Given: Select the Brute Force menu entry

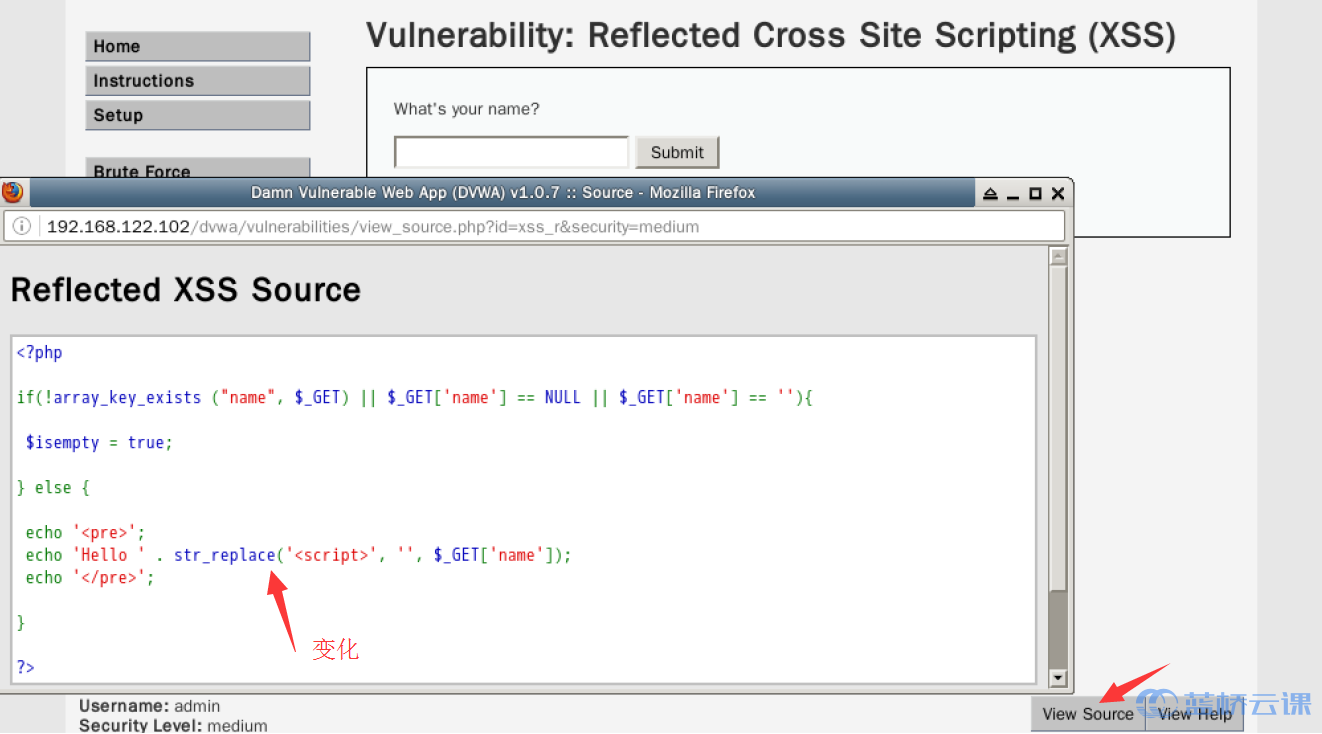Looking at the screenshot, I should click(198, 169).
